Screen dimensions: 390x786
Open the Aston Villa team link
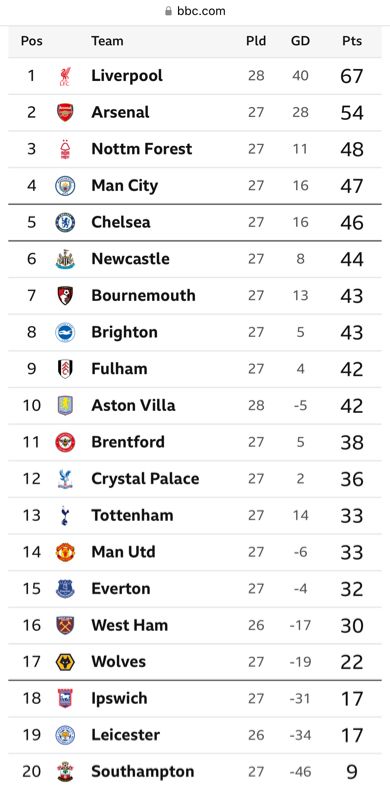click(133, 405)
